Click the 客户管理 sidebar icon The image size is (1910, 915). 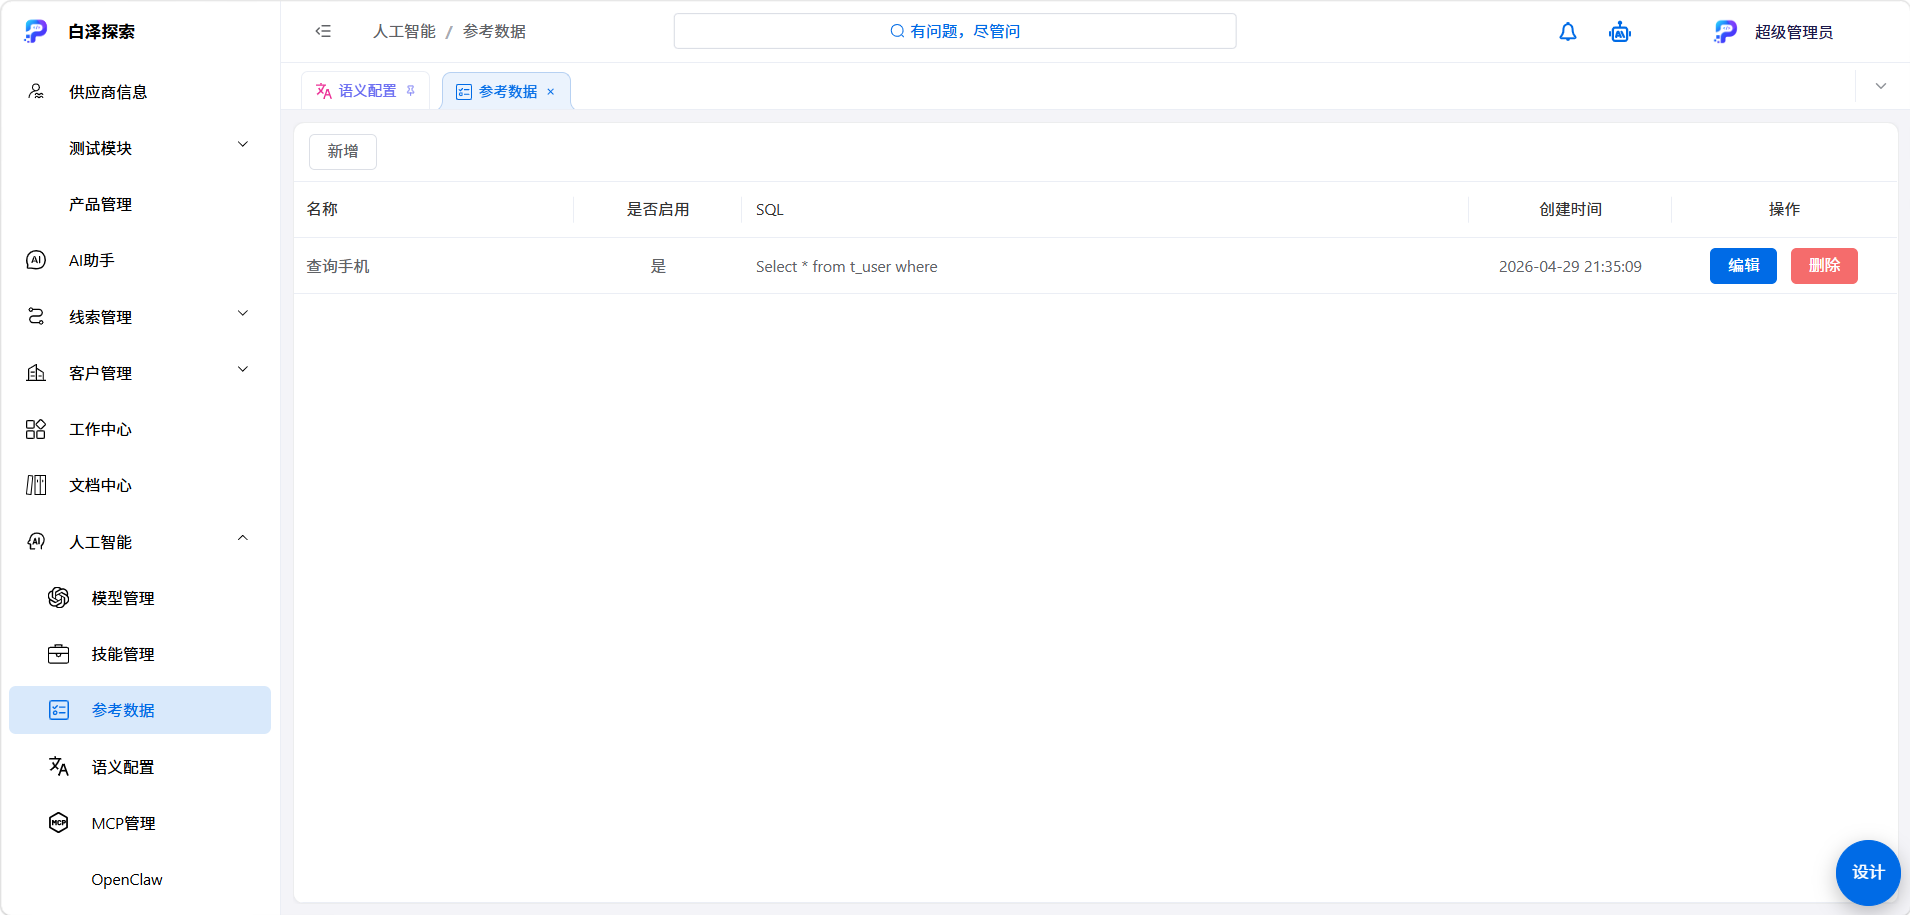(36, 373)
